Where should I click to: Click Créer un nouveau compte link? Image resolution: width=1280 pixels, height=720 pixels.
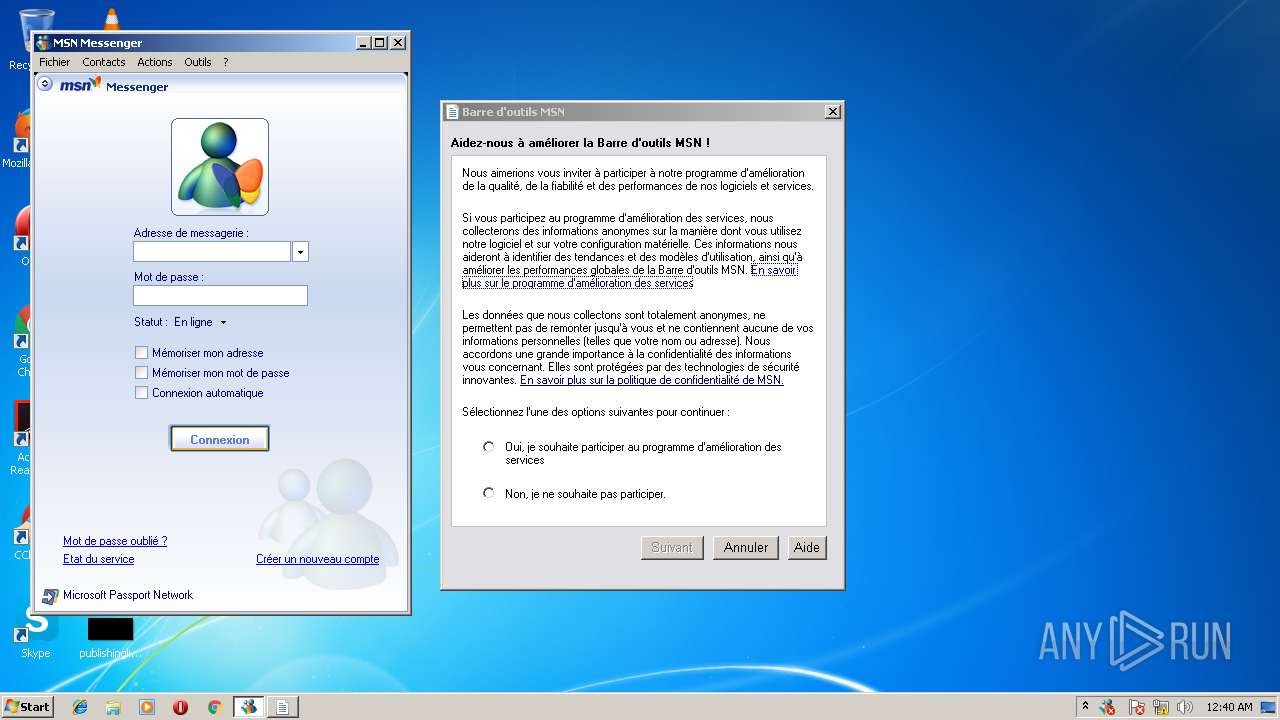[x=318, y=559]
